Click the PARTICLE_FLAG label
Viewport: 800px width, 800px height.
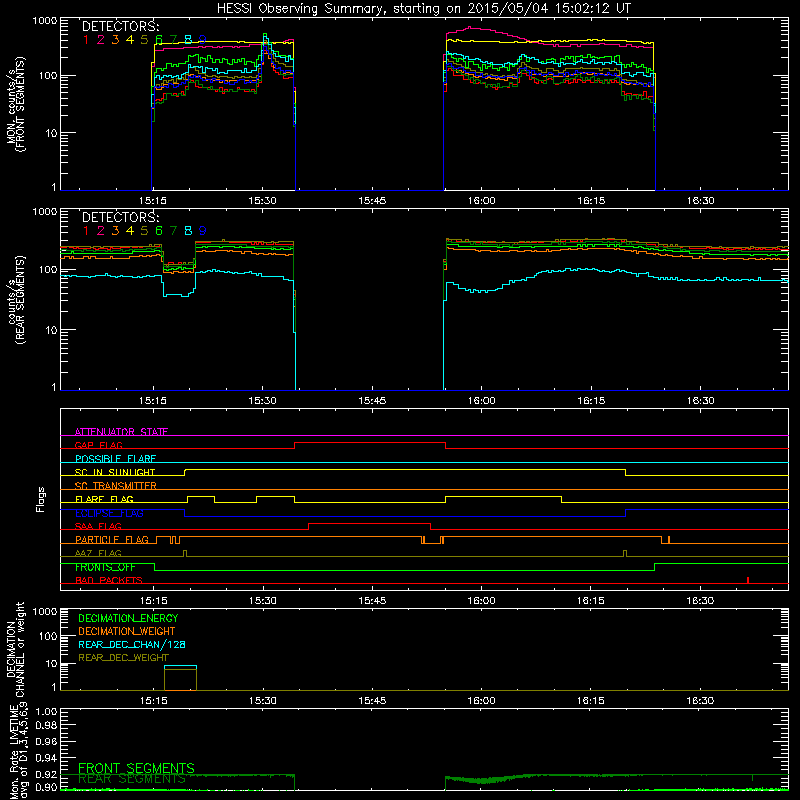click(x=112, y=540)
